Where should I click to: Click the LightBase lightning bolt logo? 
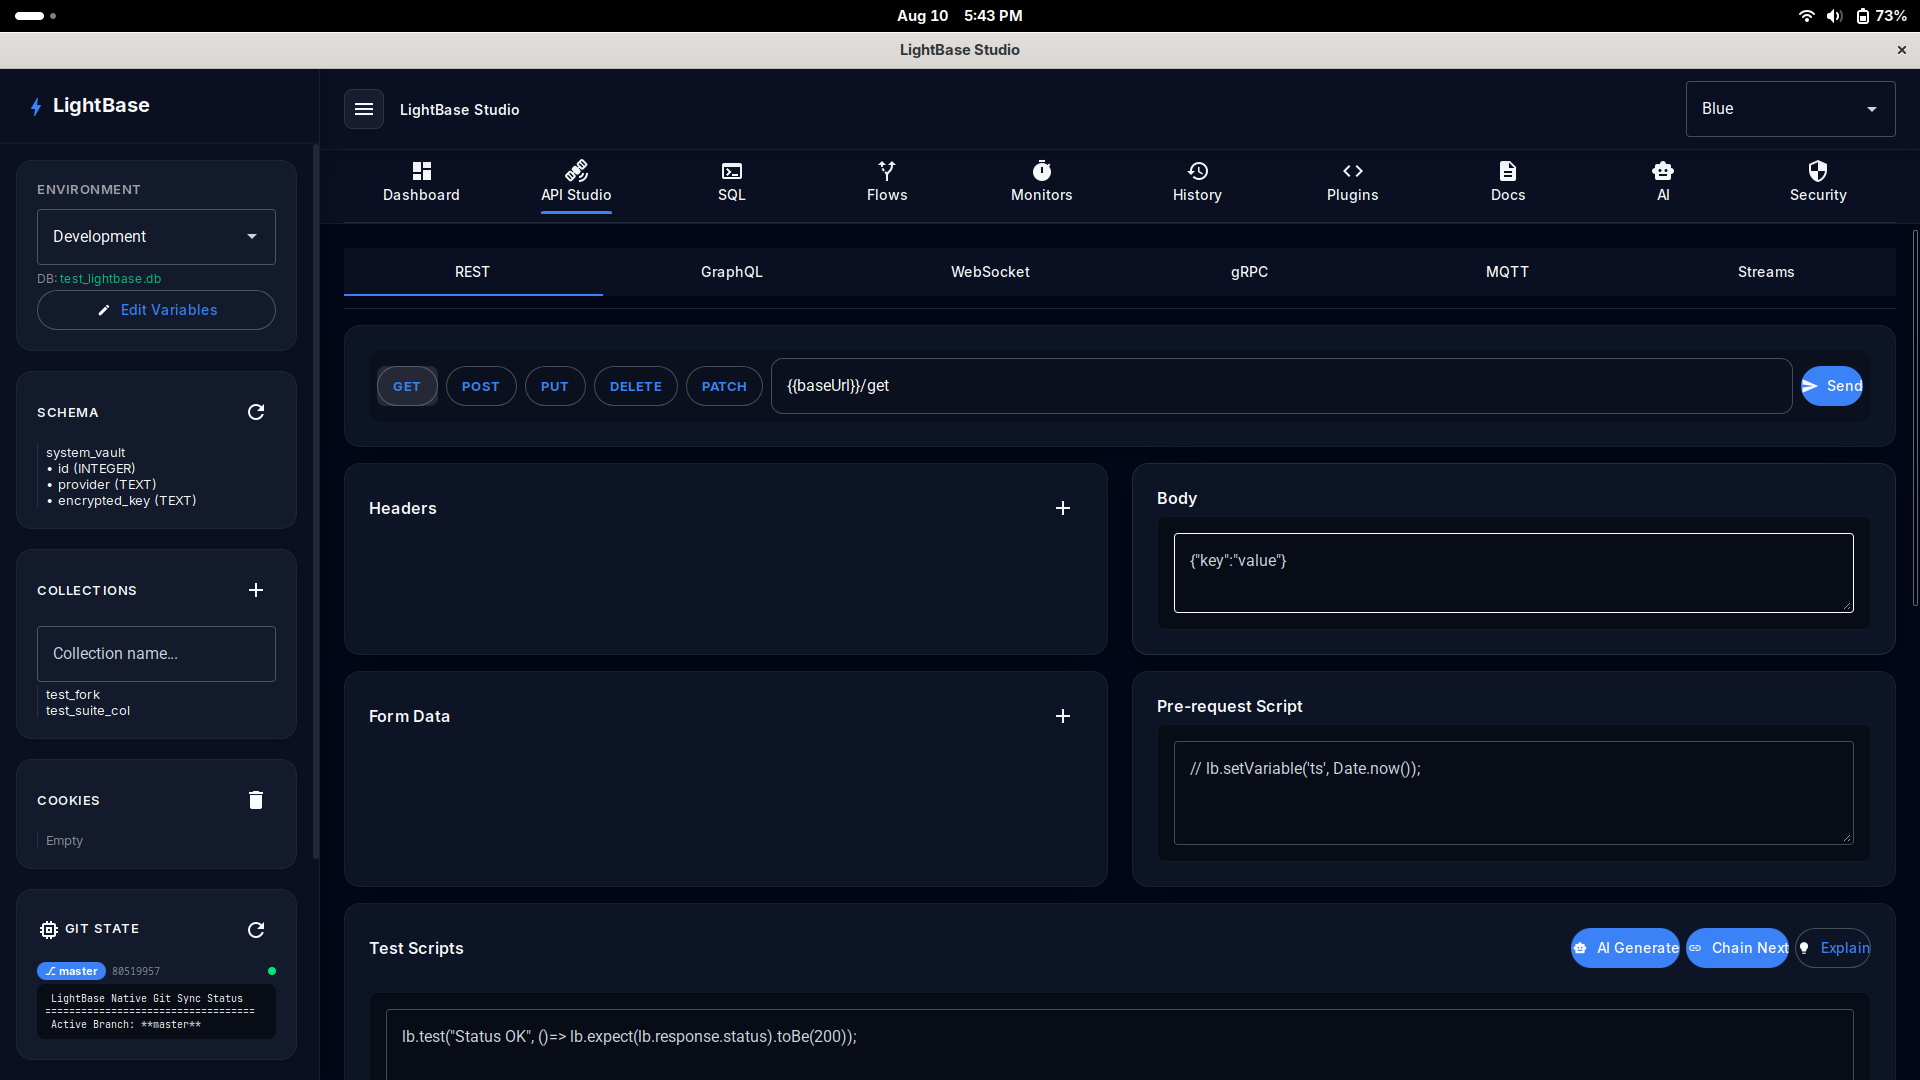36,106
